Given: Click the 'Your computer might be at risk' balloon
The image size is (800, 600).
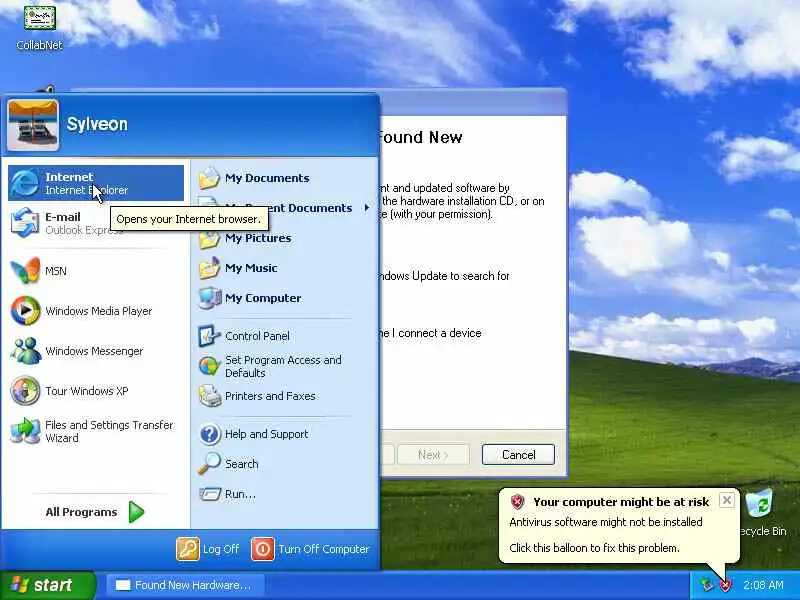Looking at the screenshot, I should coord(618,526).
